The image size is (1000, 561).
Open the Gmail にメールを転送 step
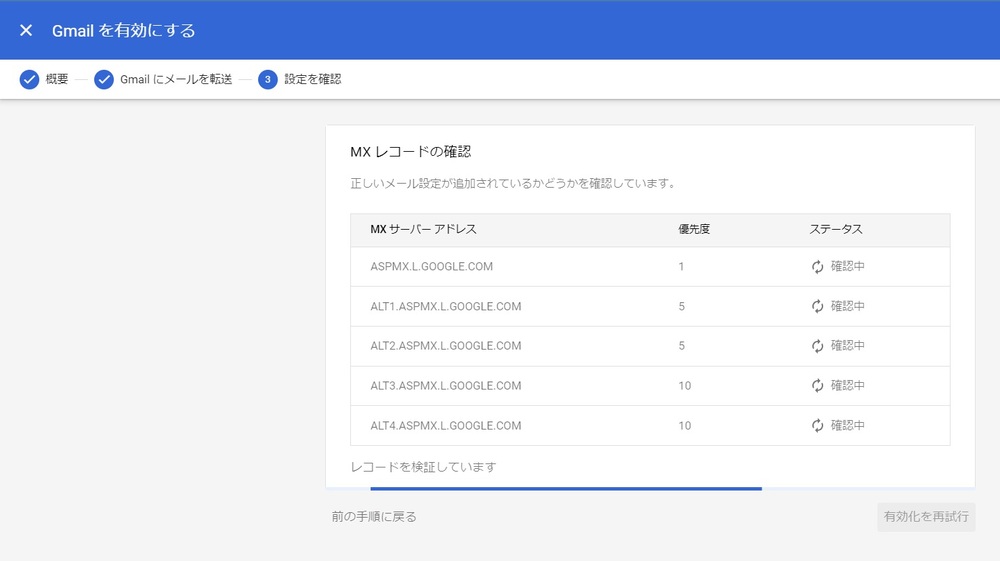(x=175, y=79)
